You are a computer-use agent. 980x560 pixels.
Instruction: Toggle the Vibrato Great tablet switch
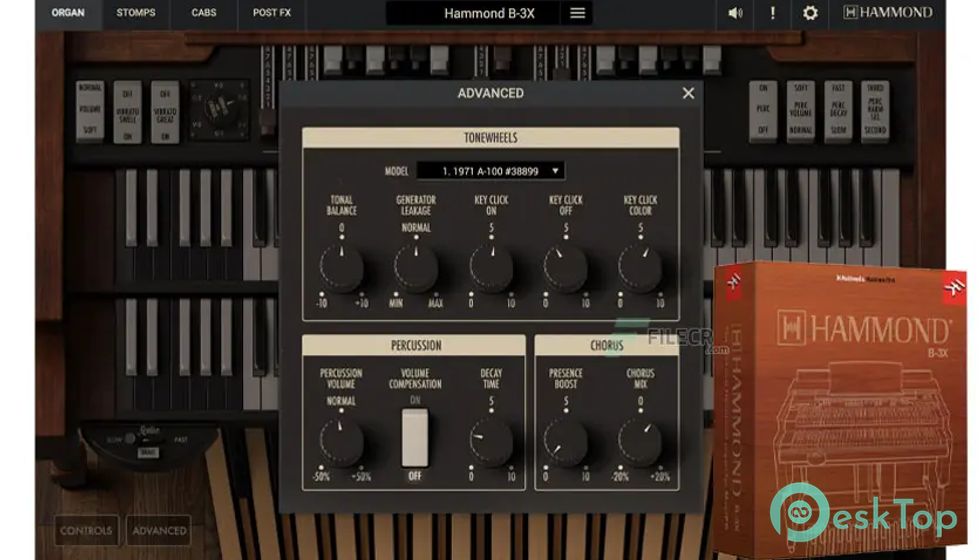165,112
